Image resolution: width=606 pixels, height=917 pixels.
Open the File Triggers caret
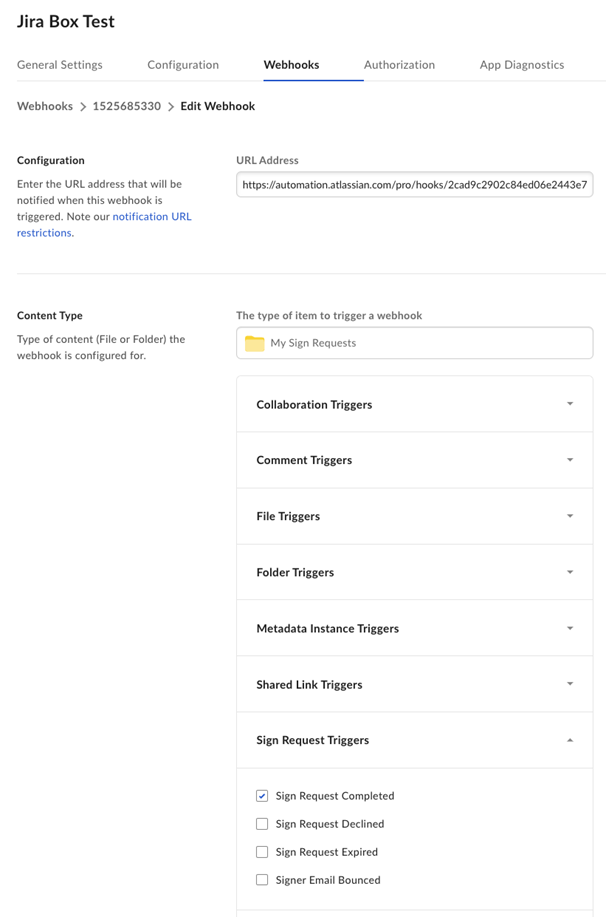coord(570,516)
